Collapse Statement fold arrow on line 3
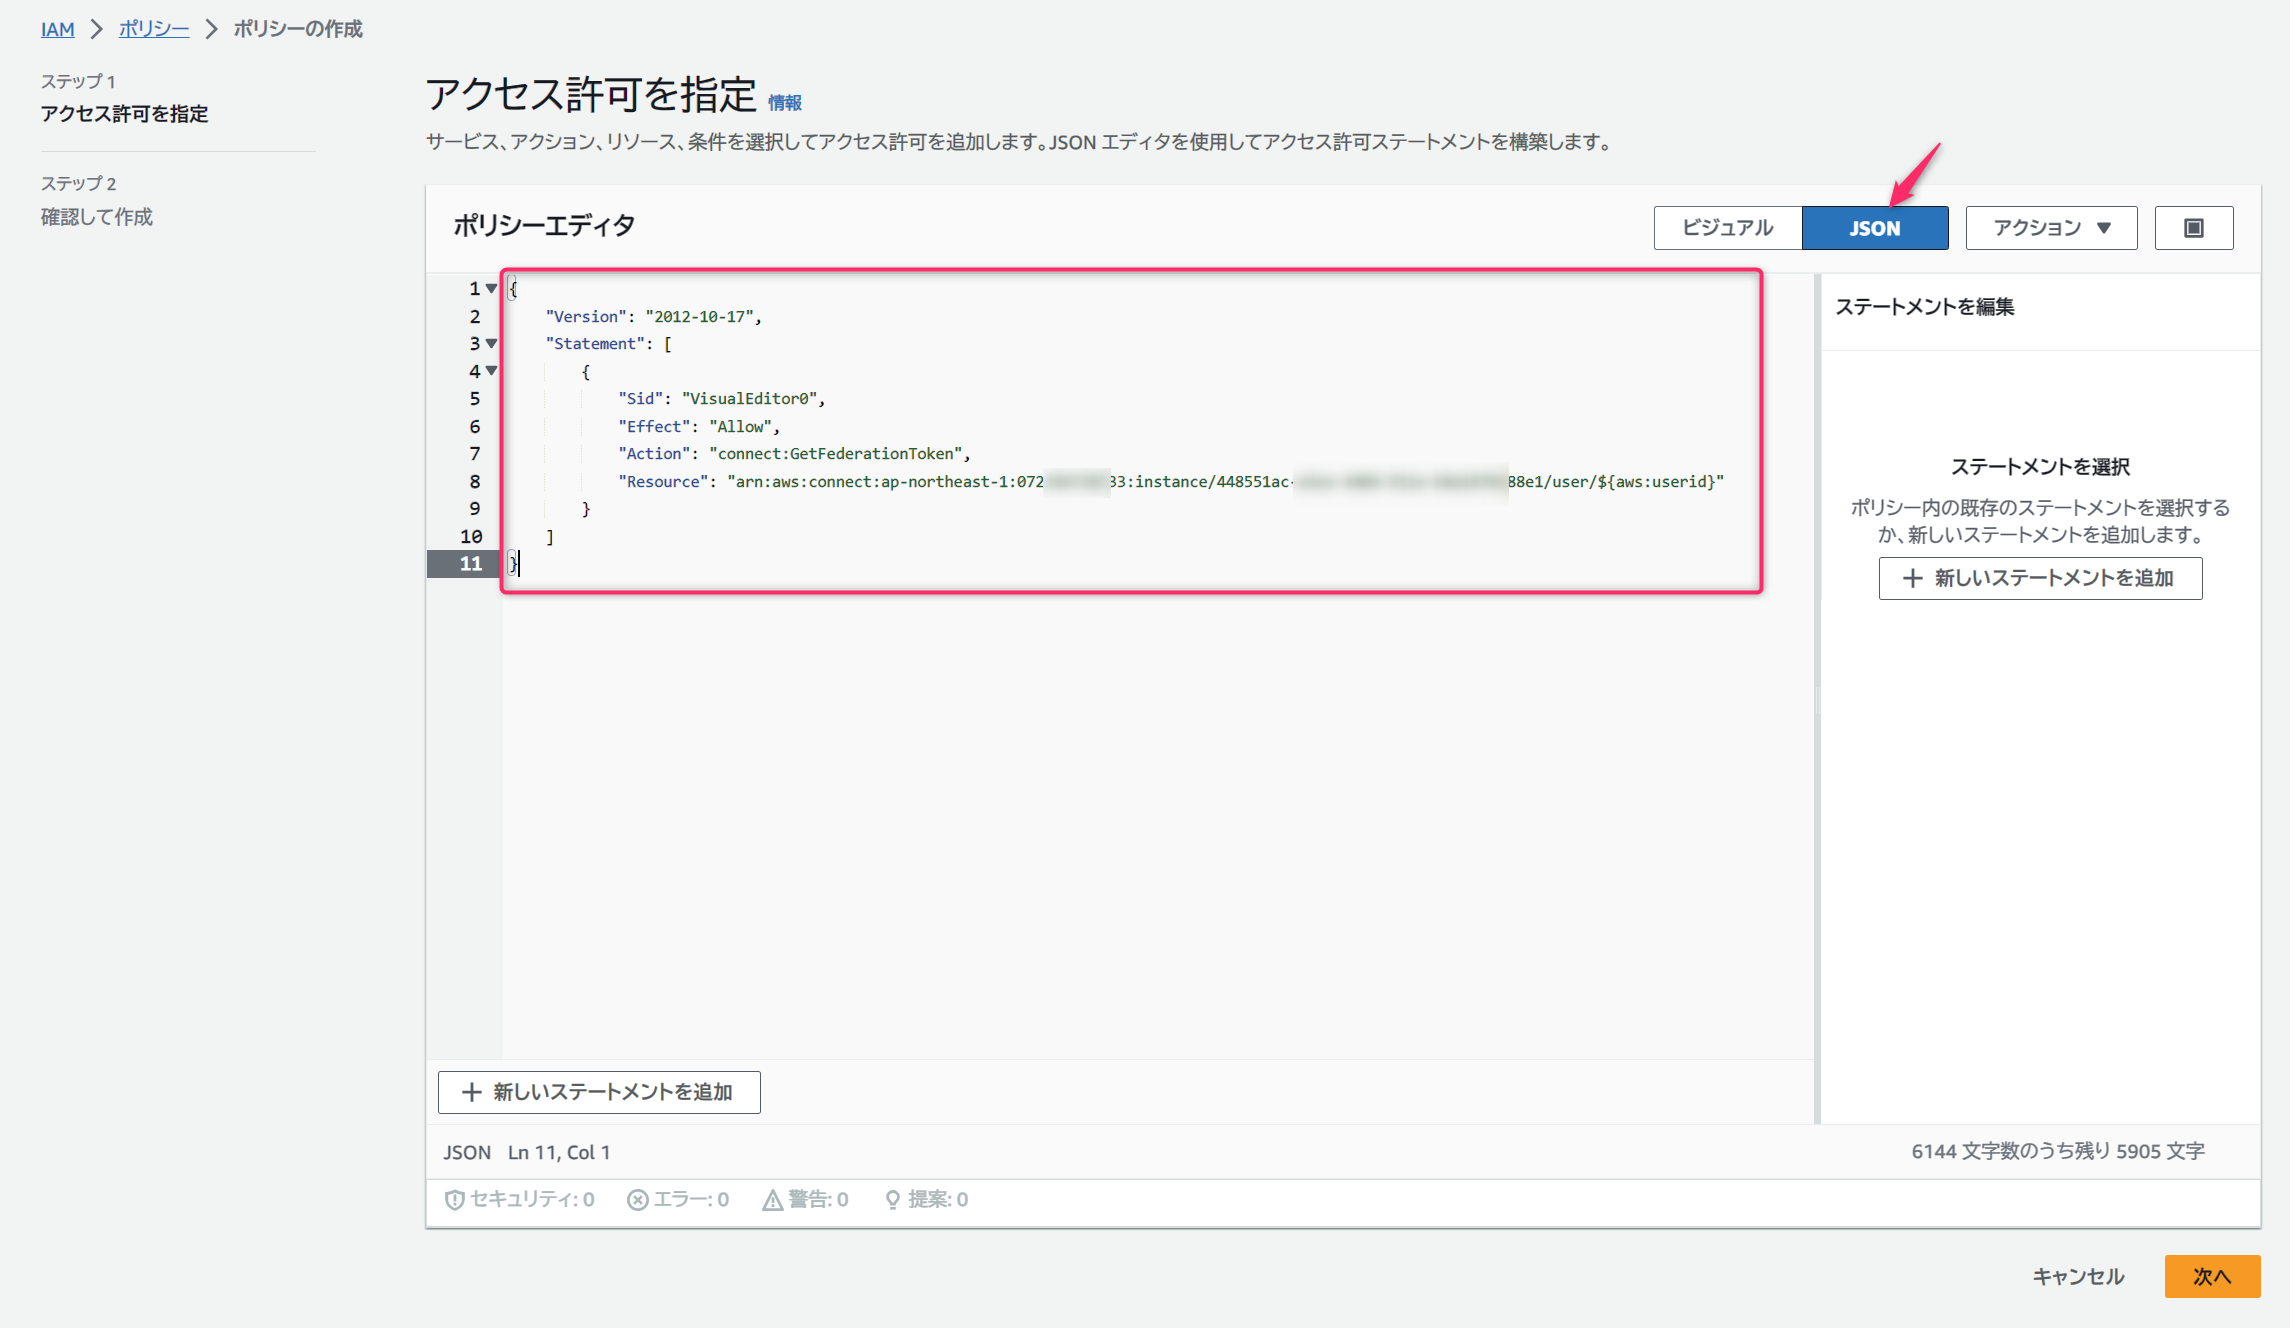The image size is (2290, 1328). [491, 343]
